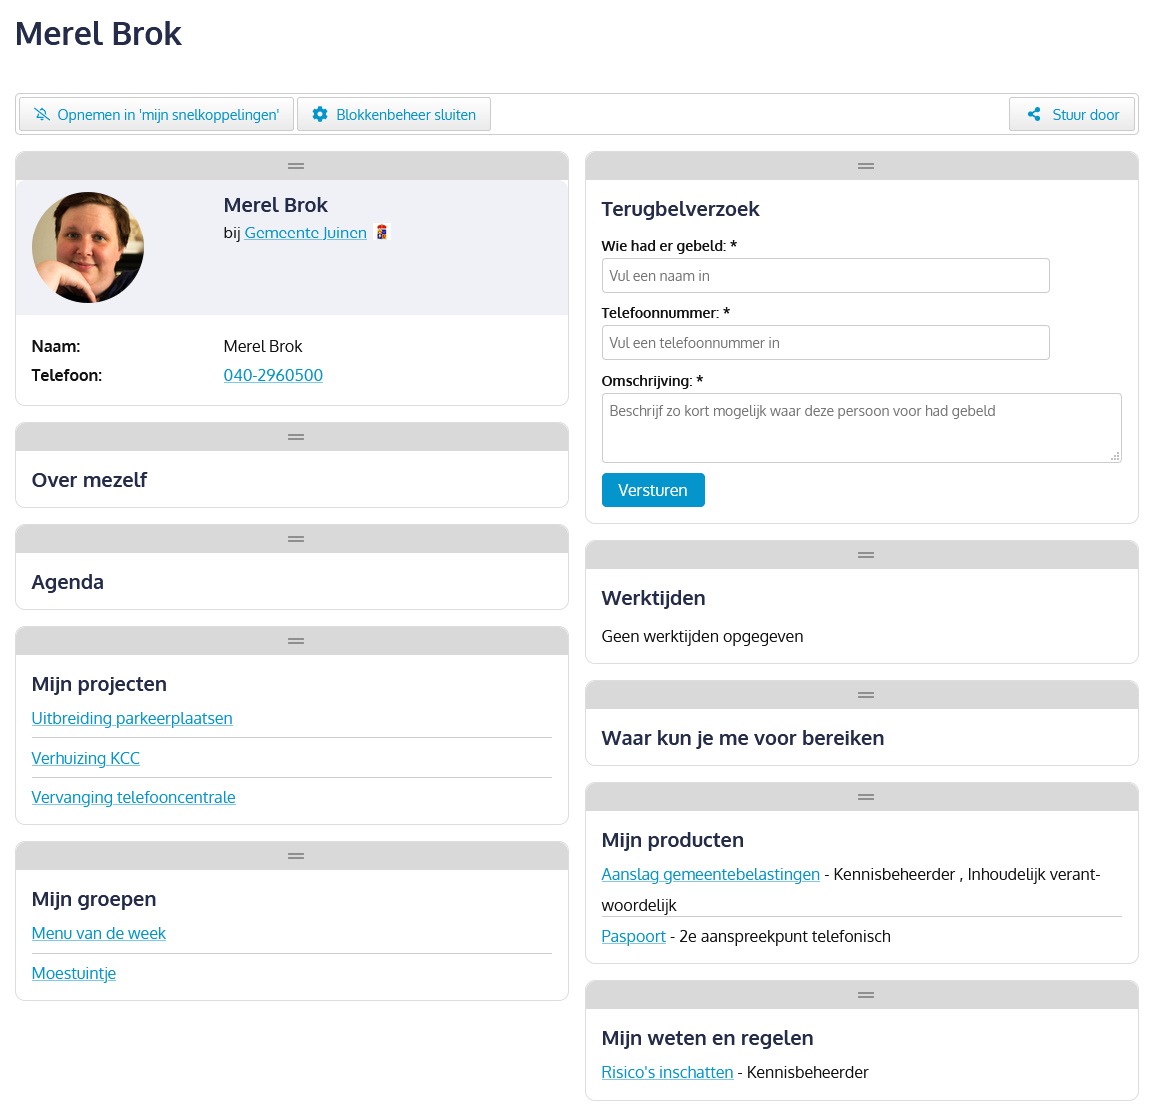Click the share icon on Stuur door
The width and height of the screenshot is (1159, 1120).
click(1034, 114)
